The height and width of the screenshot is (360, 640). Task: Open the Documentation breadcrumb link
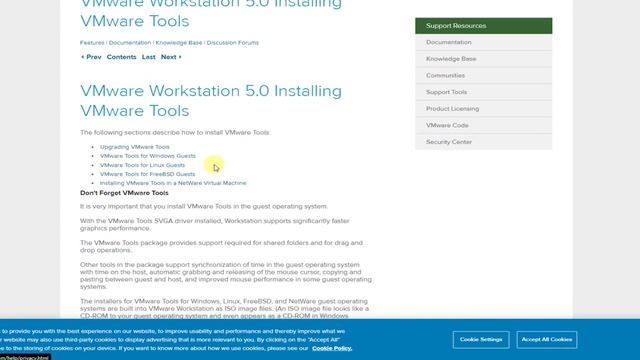tap(130, 42)
